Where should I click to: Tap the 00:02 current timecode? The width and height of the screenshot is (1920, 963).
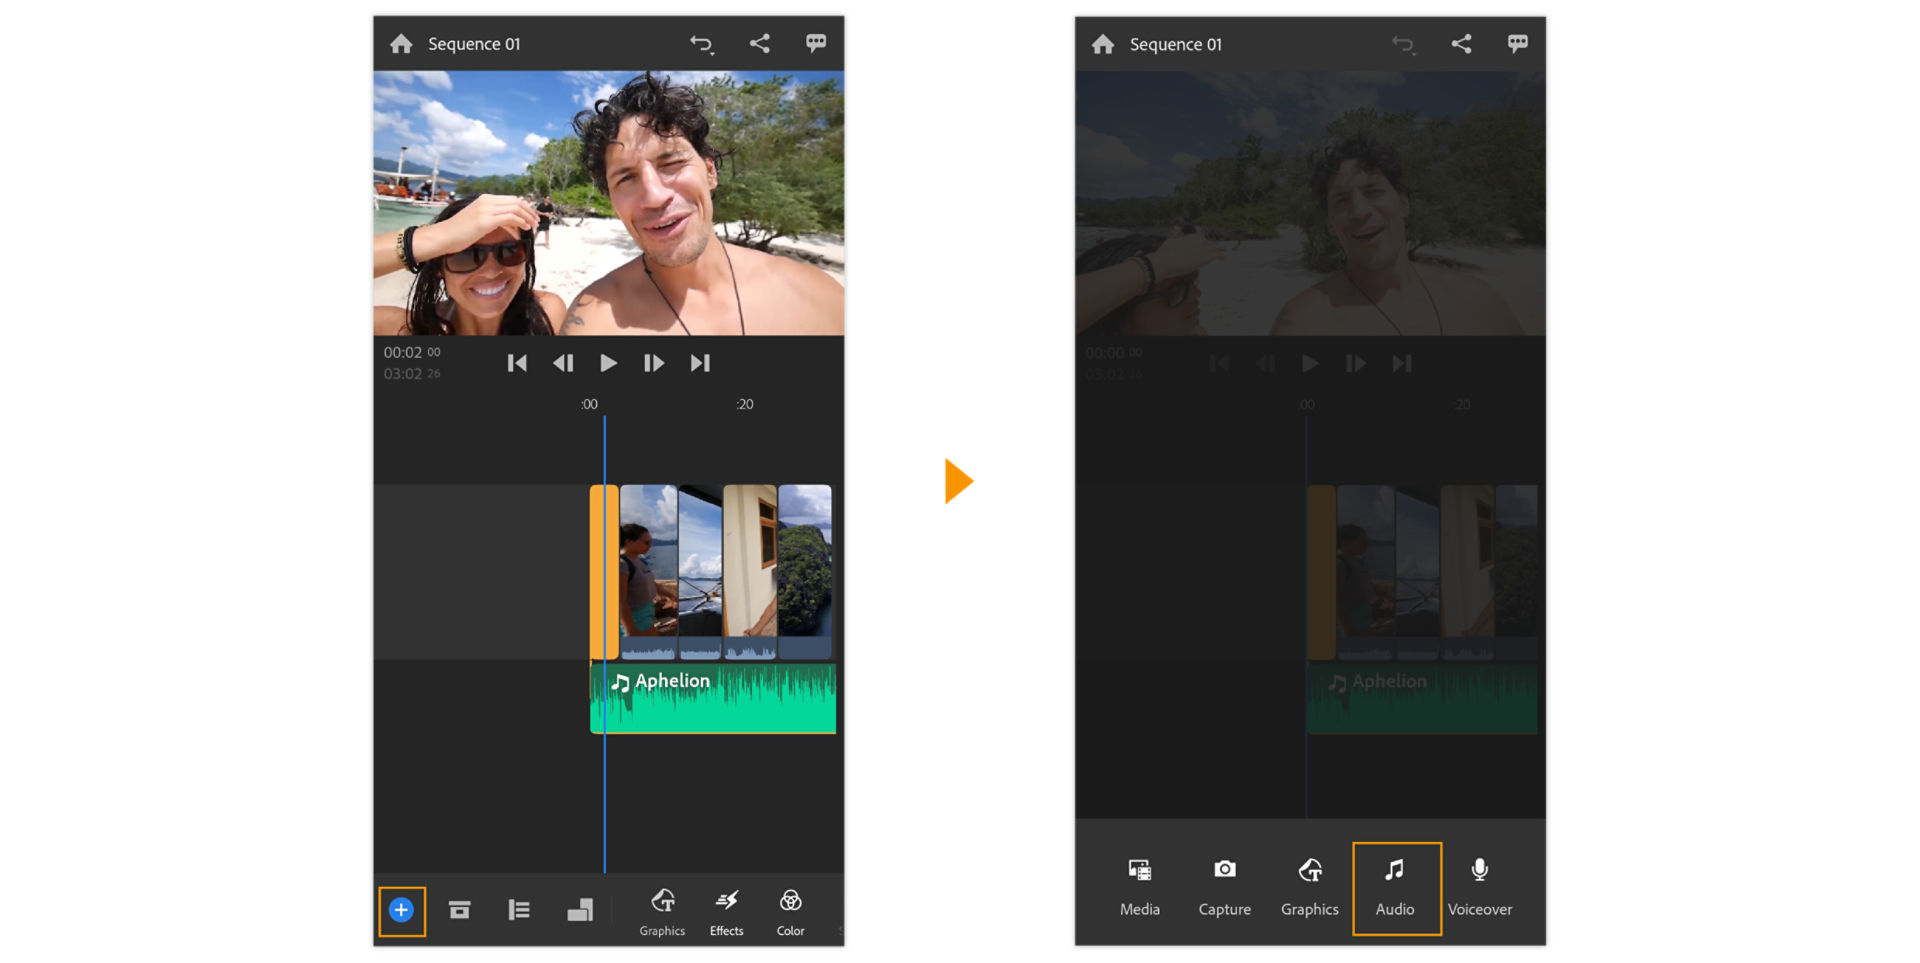pyautogui.click(x=412, y=352)
